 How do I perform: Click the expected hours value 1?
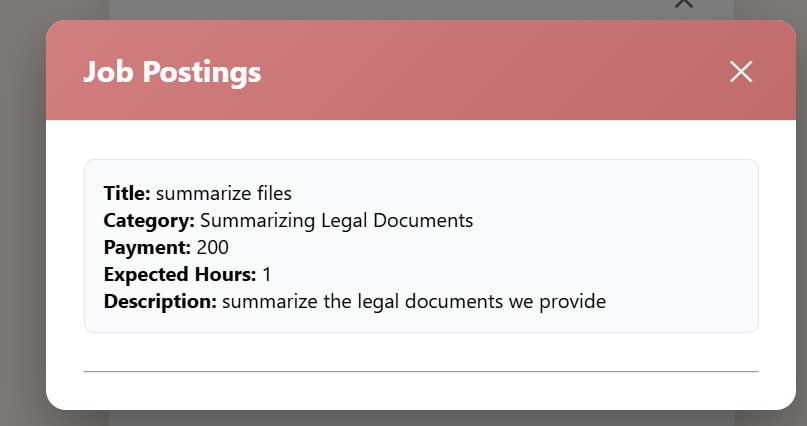click(x=267, y=274)
